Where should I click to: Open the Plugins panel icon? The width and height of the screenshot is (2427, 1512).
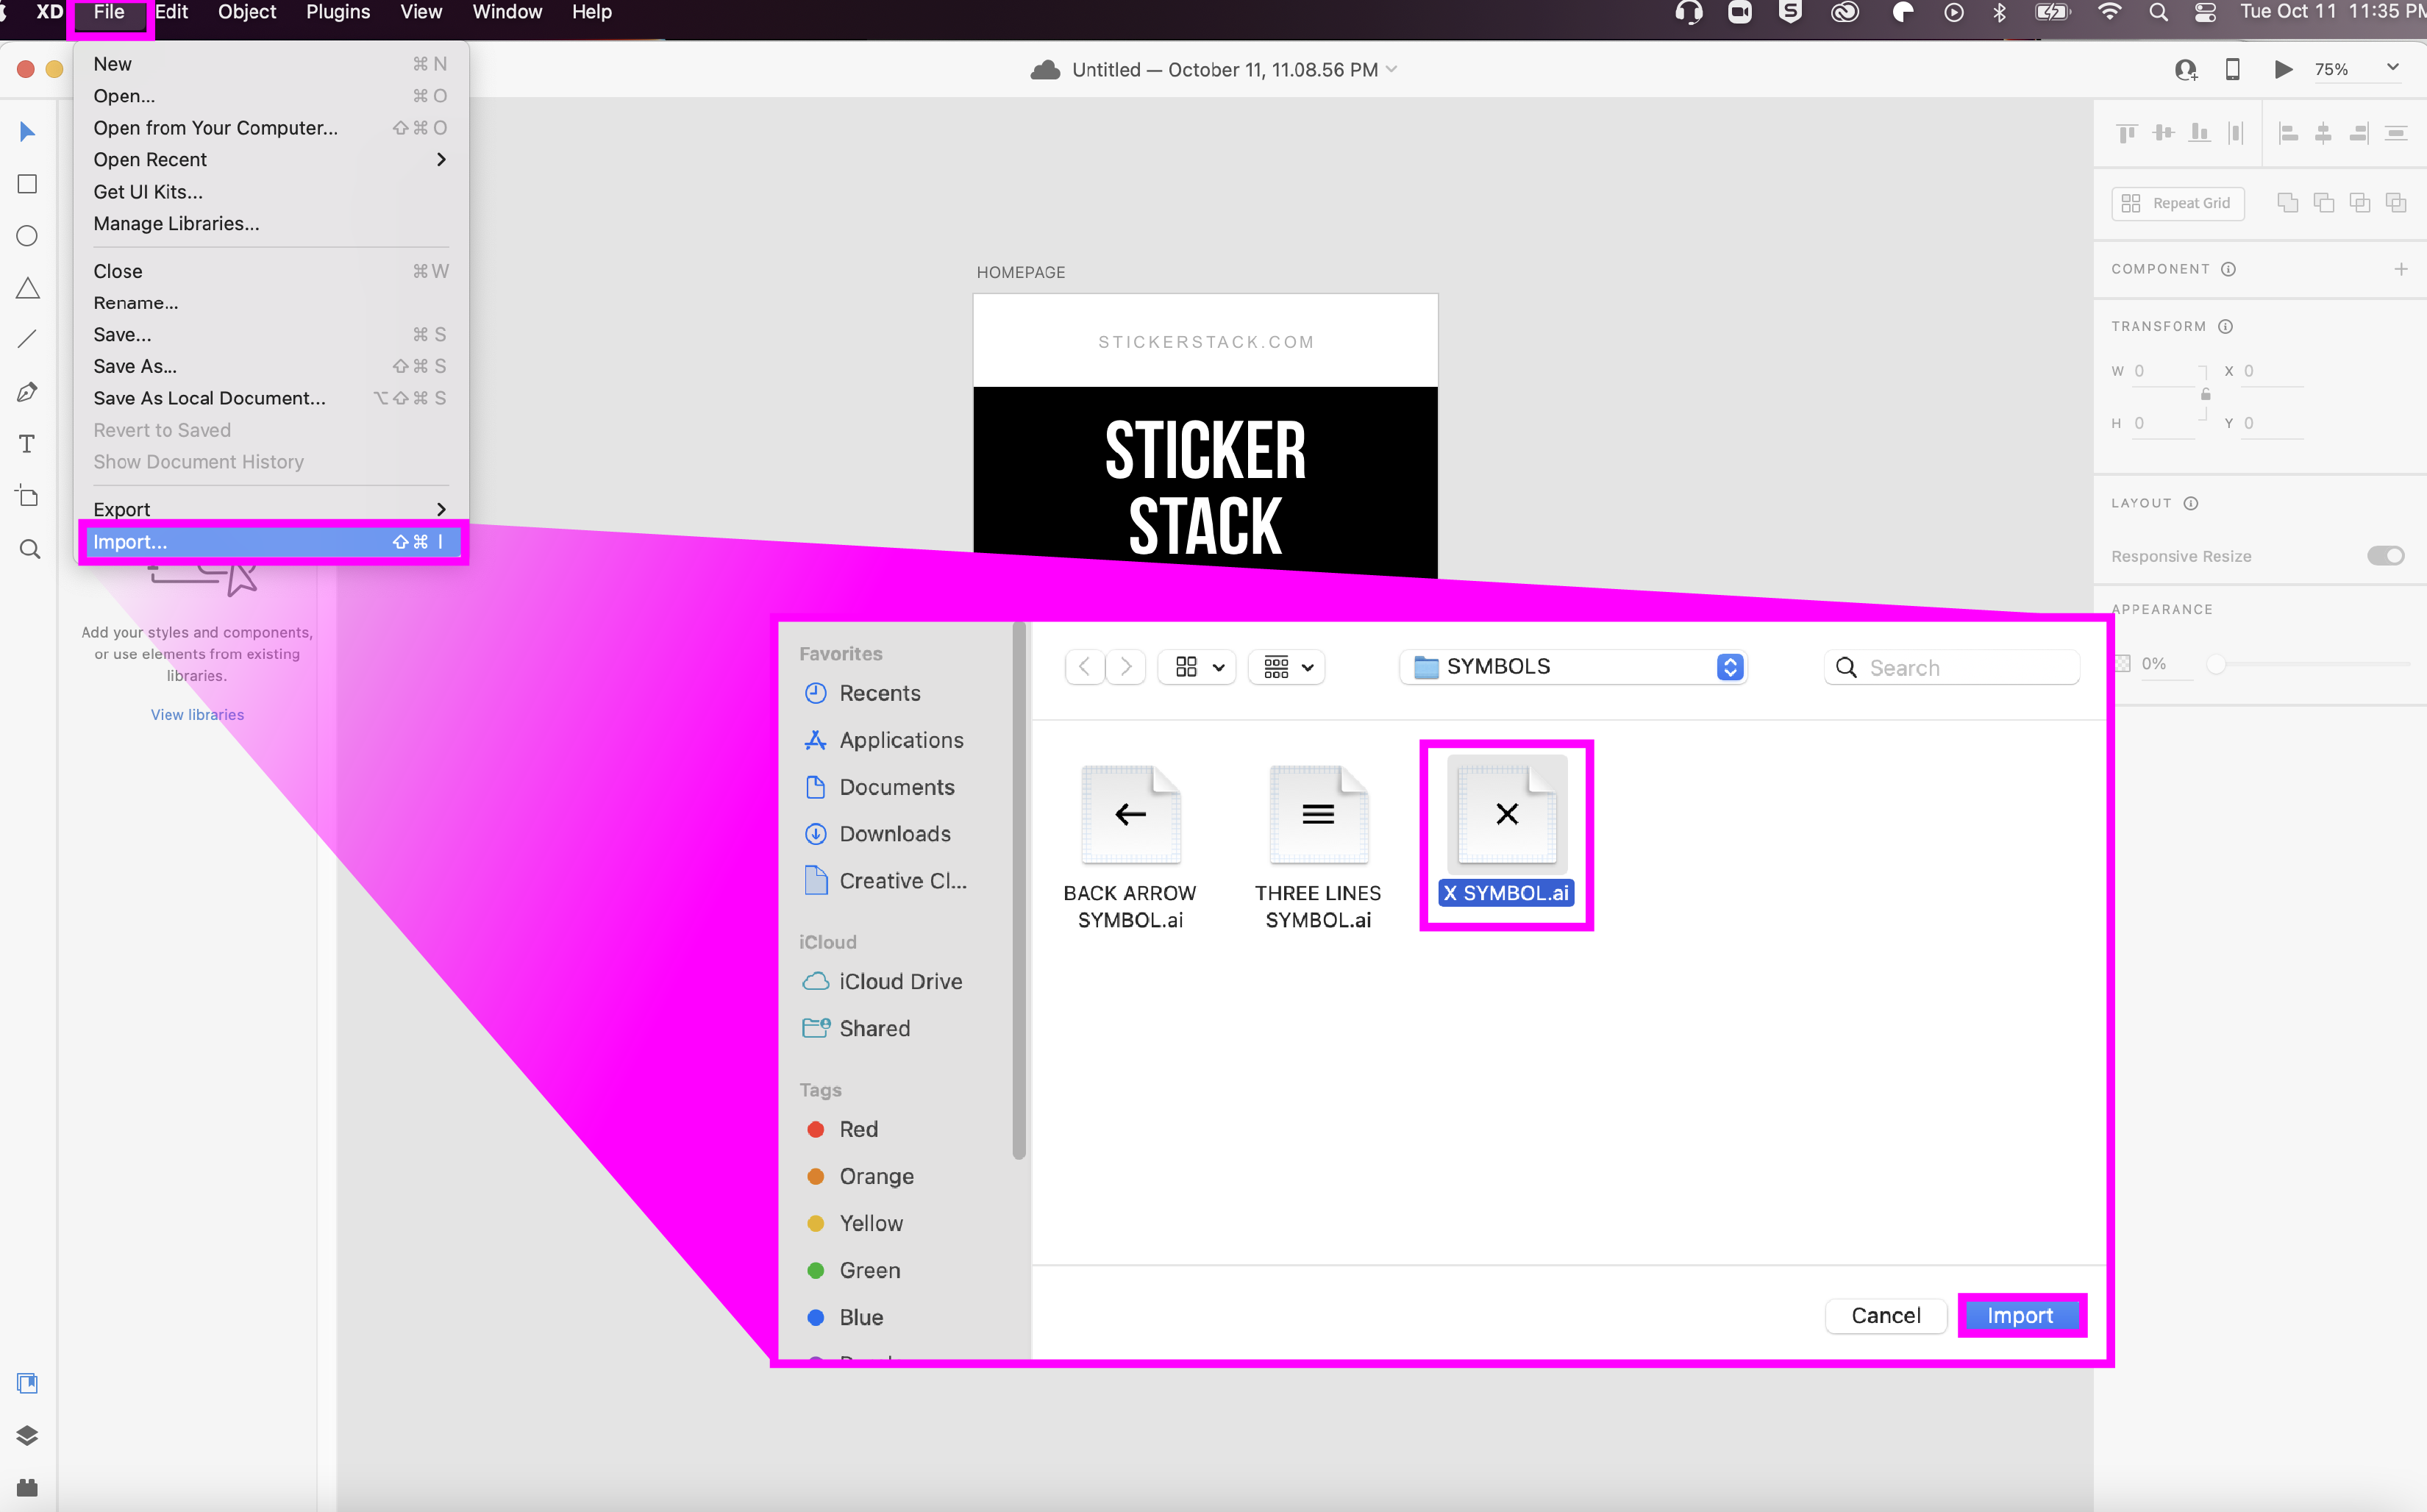click(27, 1487)
